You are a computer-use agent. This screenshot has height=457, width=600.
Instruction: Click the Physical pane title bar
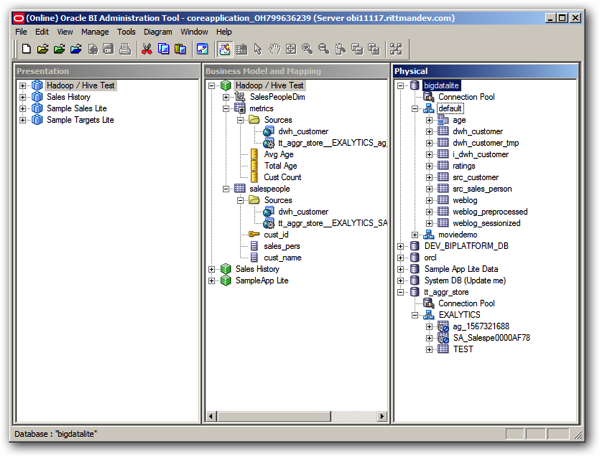tap(485, 71)
